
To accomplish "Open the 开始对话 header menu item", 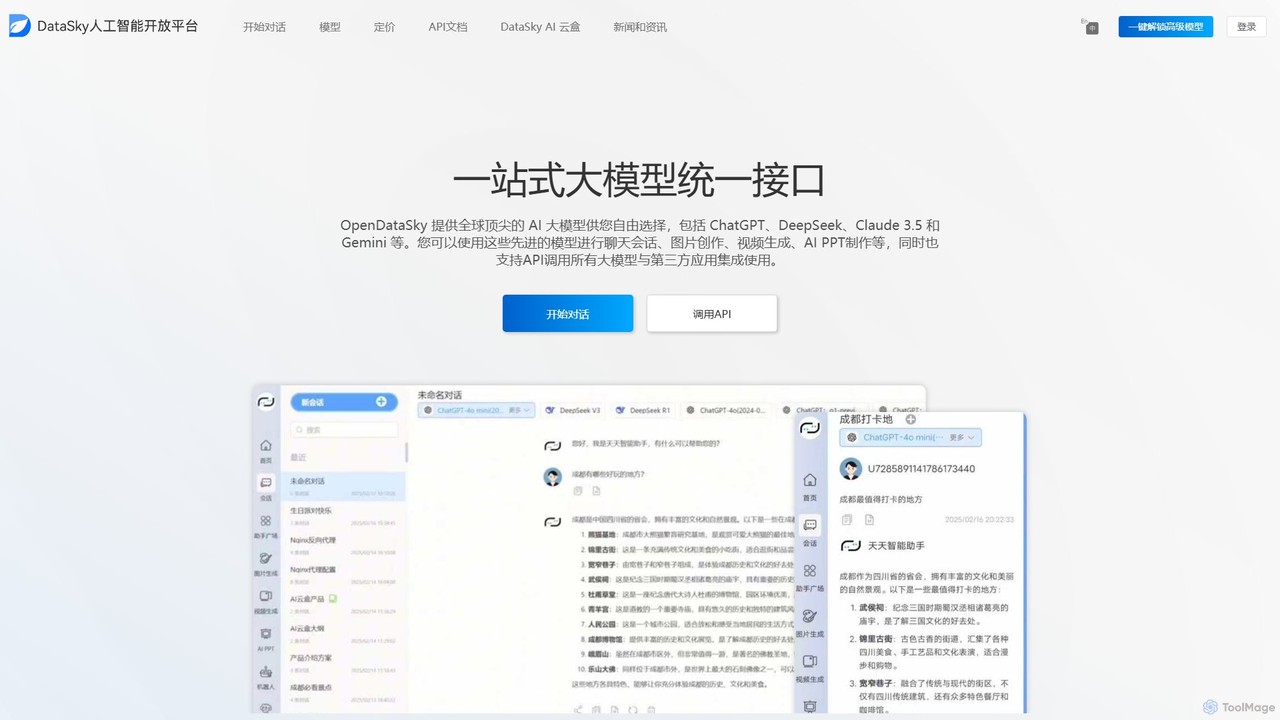I will click(x=264, y=27).
